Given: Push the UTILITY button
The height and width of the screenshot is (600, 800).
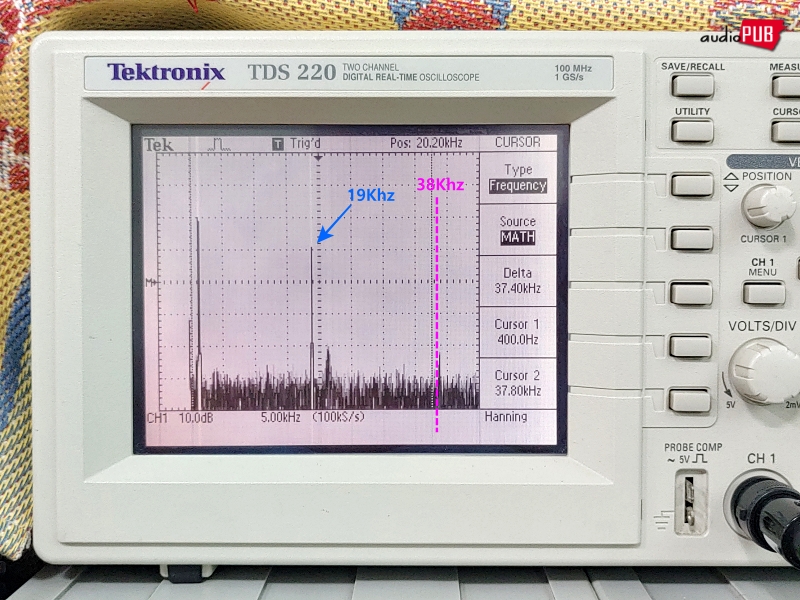Looking at the screenshot, I should pyautogui.click(x=692, y=130).
